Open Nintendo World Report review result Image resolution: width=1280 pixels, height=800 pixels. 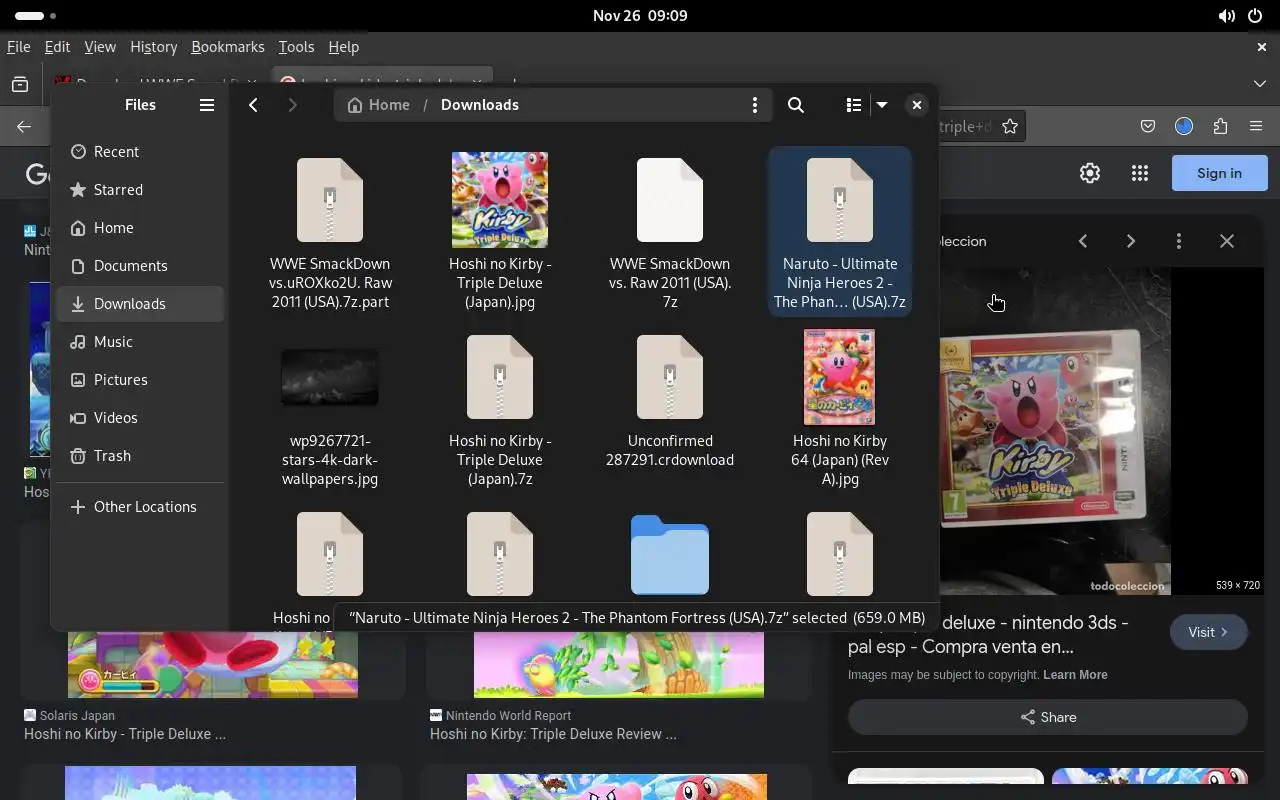553,734
